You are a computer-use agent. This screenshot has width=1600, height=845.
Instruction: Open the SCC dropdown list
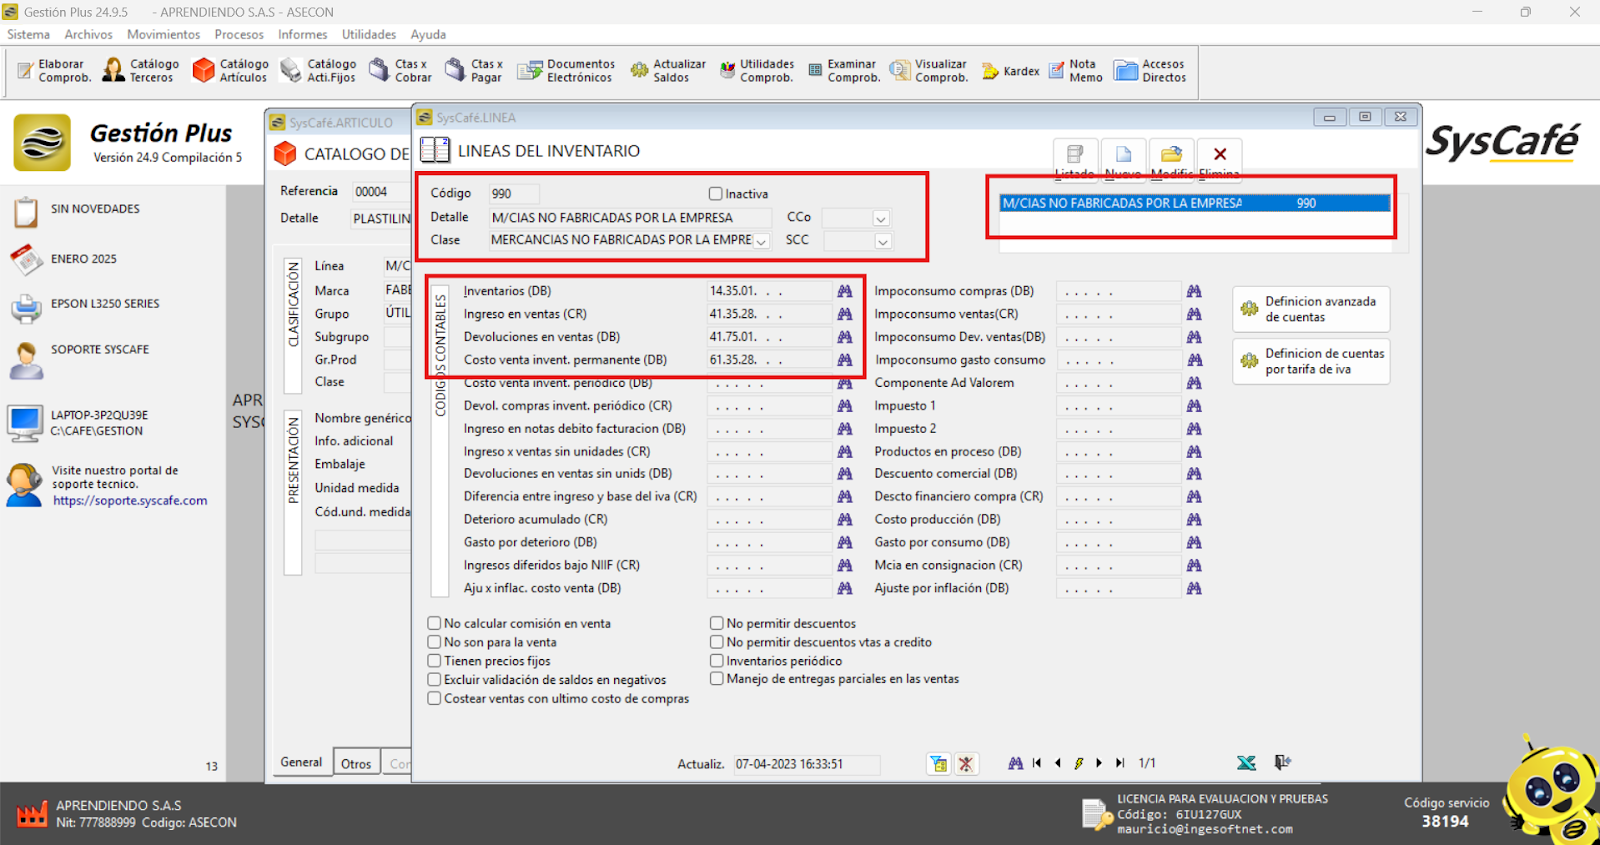[882, 241]
